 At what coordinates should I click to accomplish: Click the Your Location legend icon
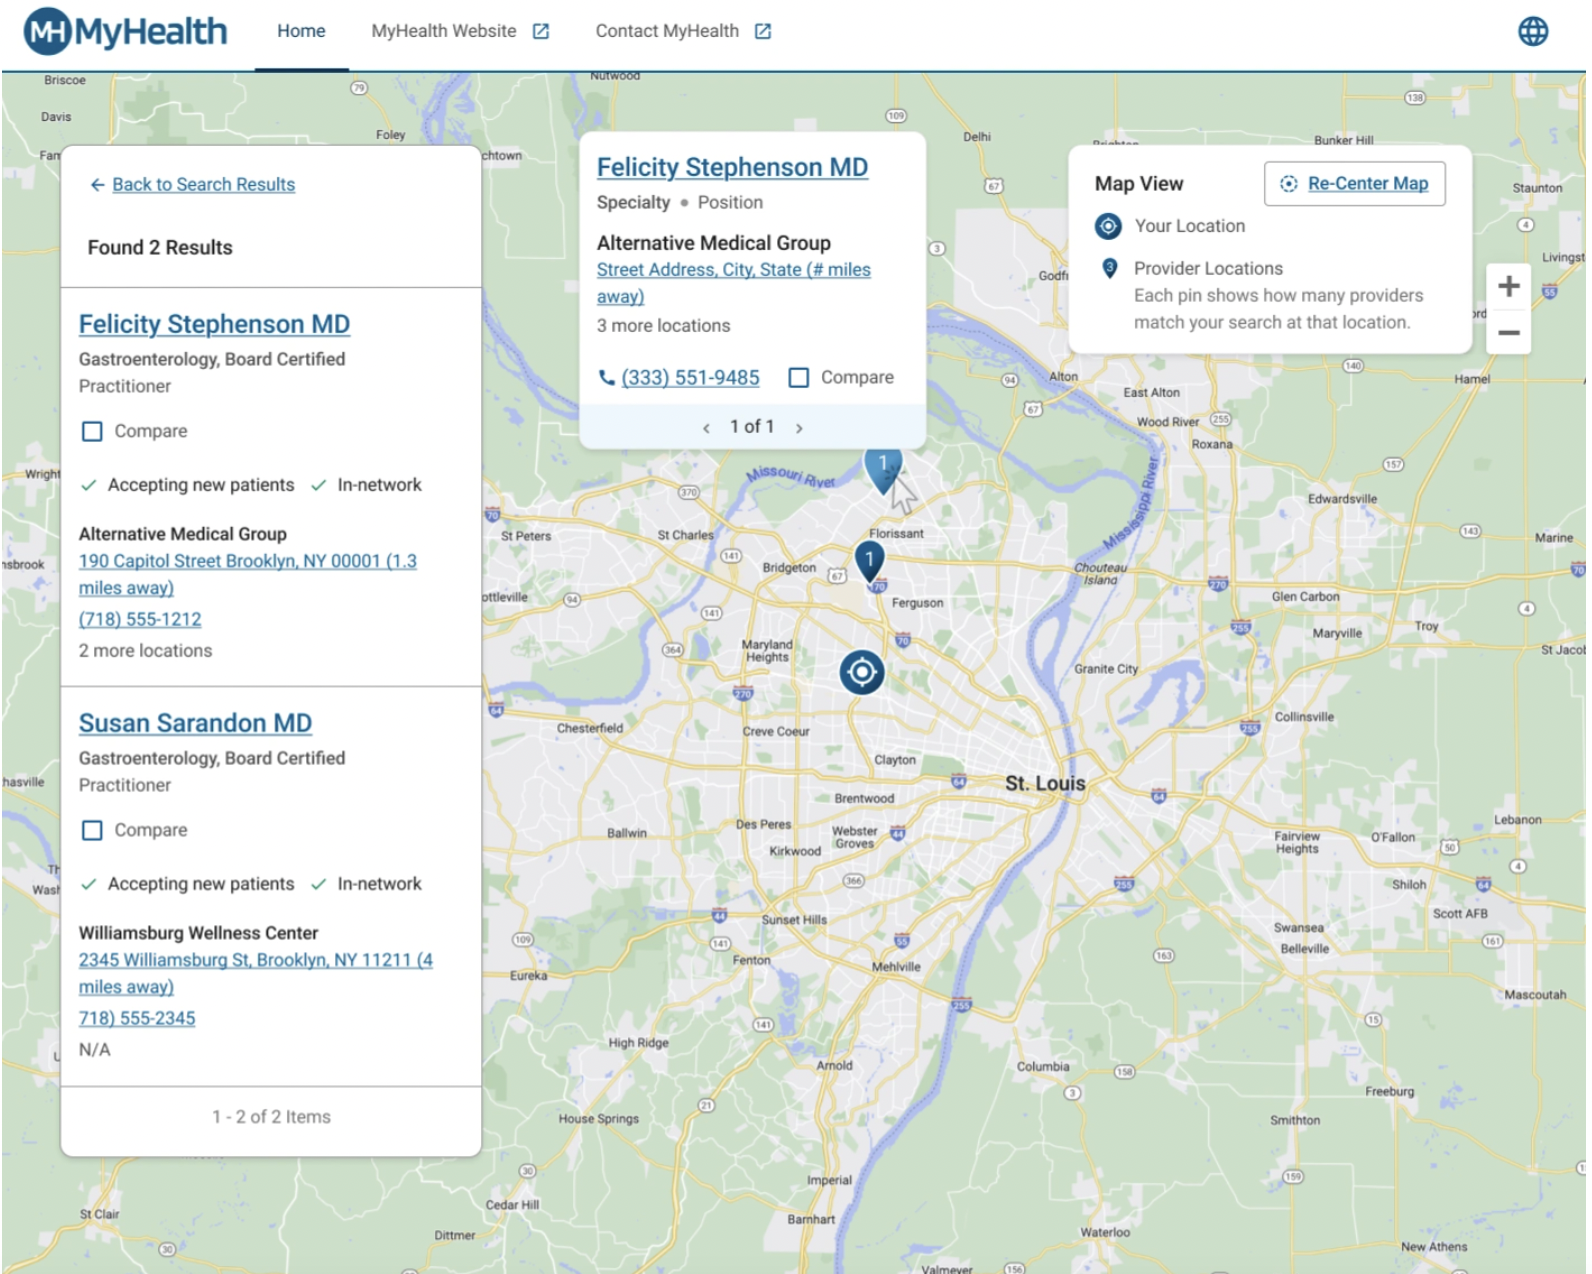coord(1108,226)
